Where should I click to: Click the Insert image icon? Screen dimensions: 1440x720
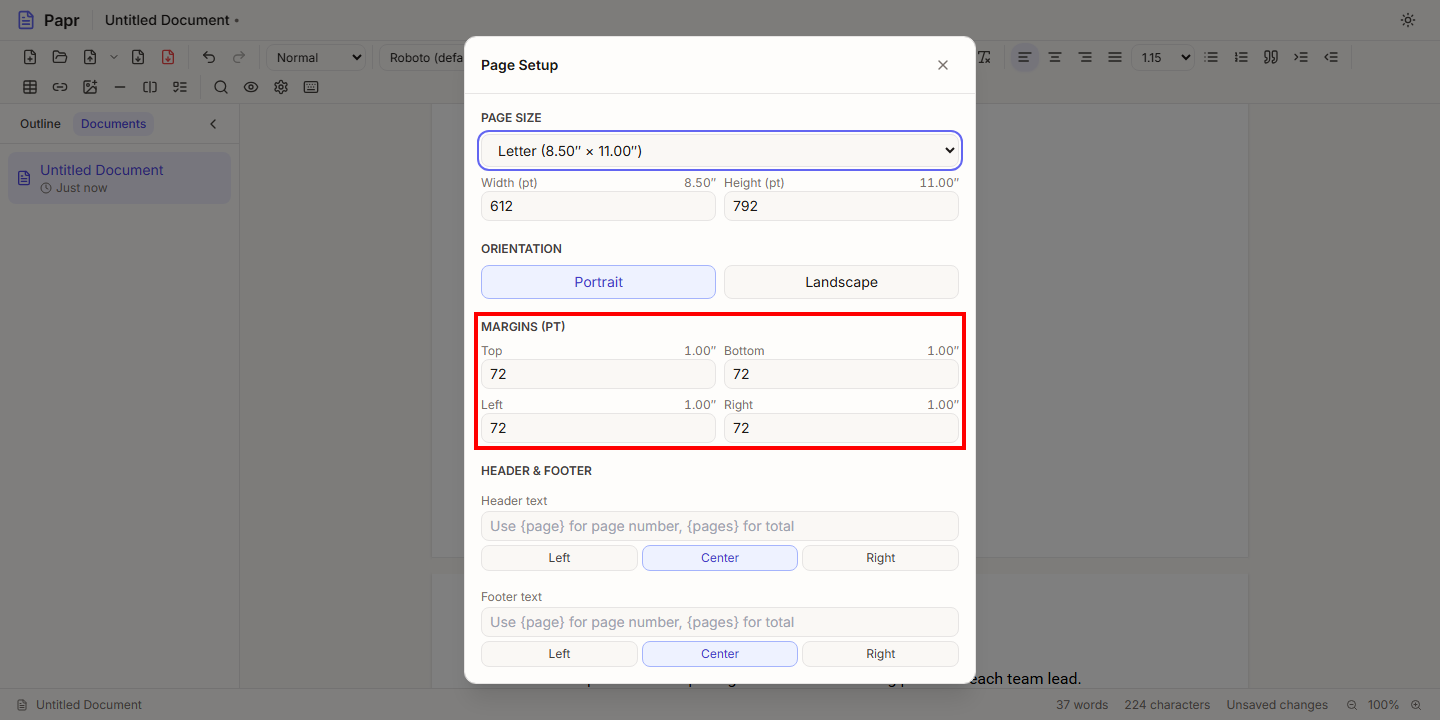90,87
